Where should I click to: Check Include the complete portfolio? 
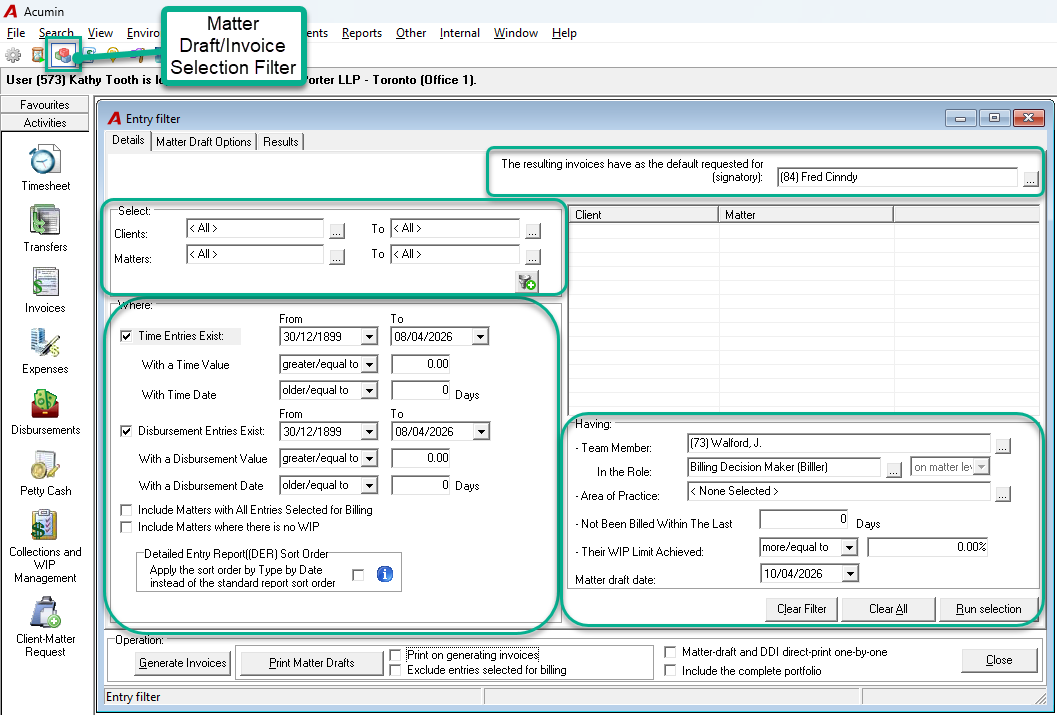pyautogui.click(x=670, y=671)
